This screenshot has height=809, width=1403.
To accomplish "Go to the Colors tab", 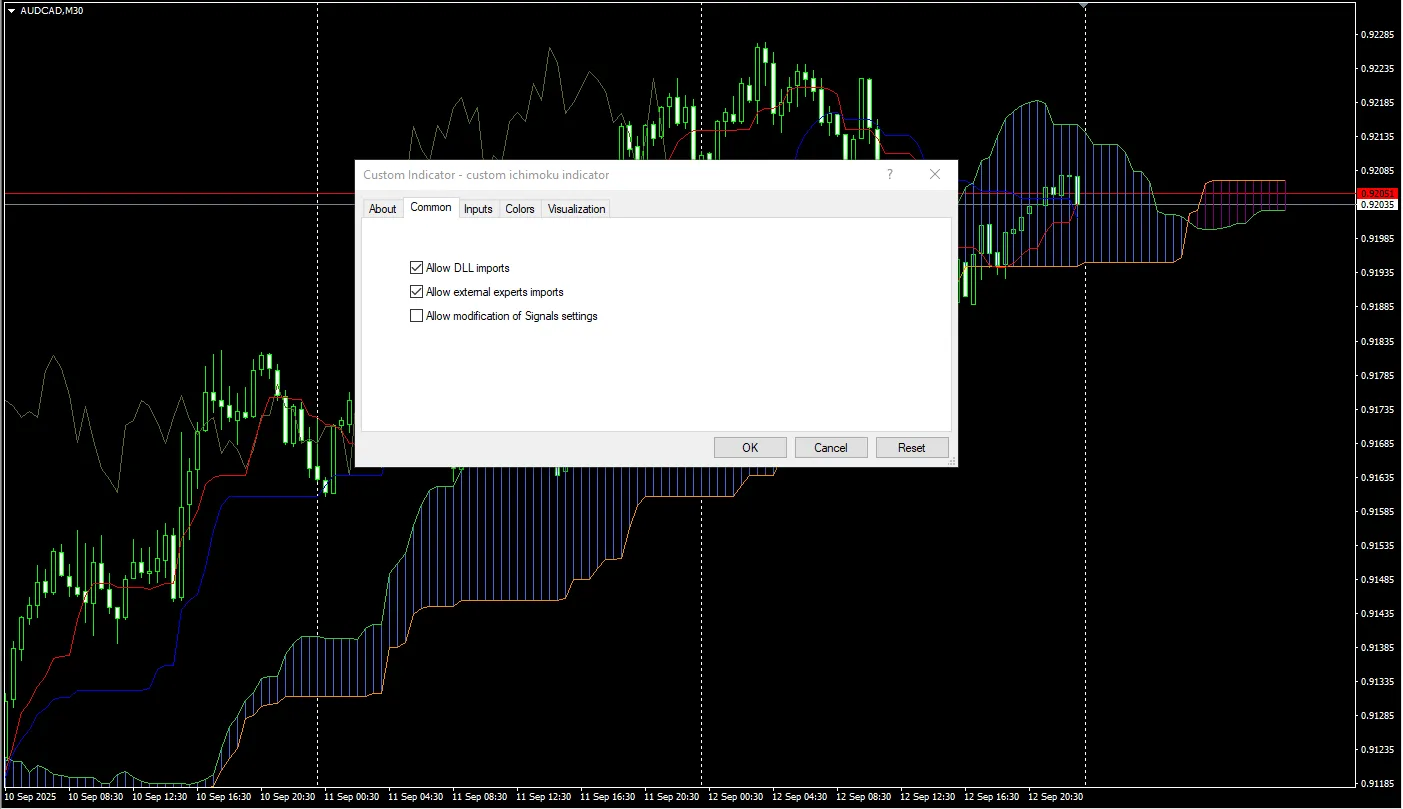I will (x=520, y=209).
